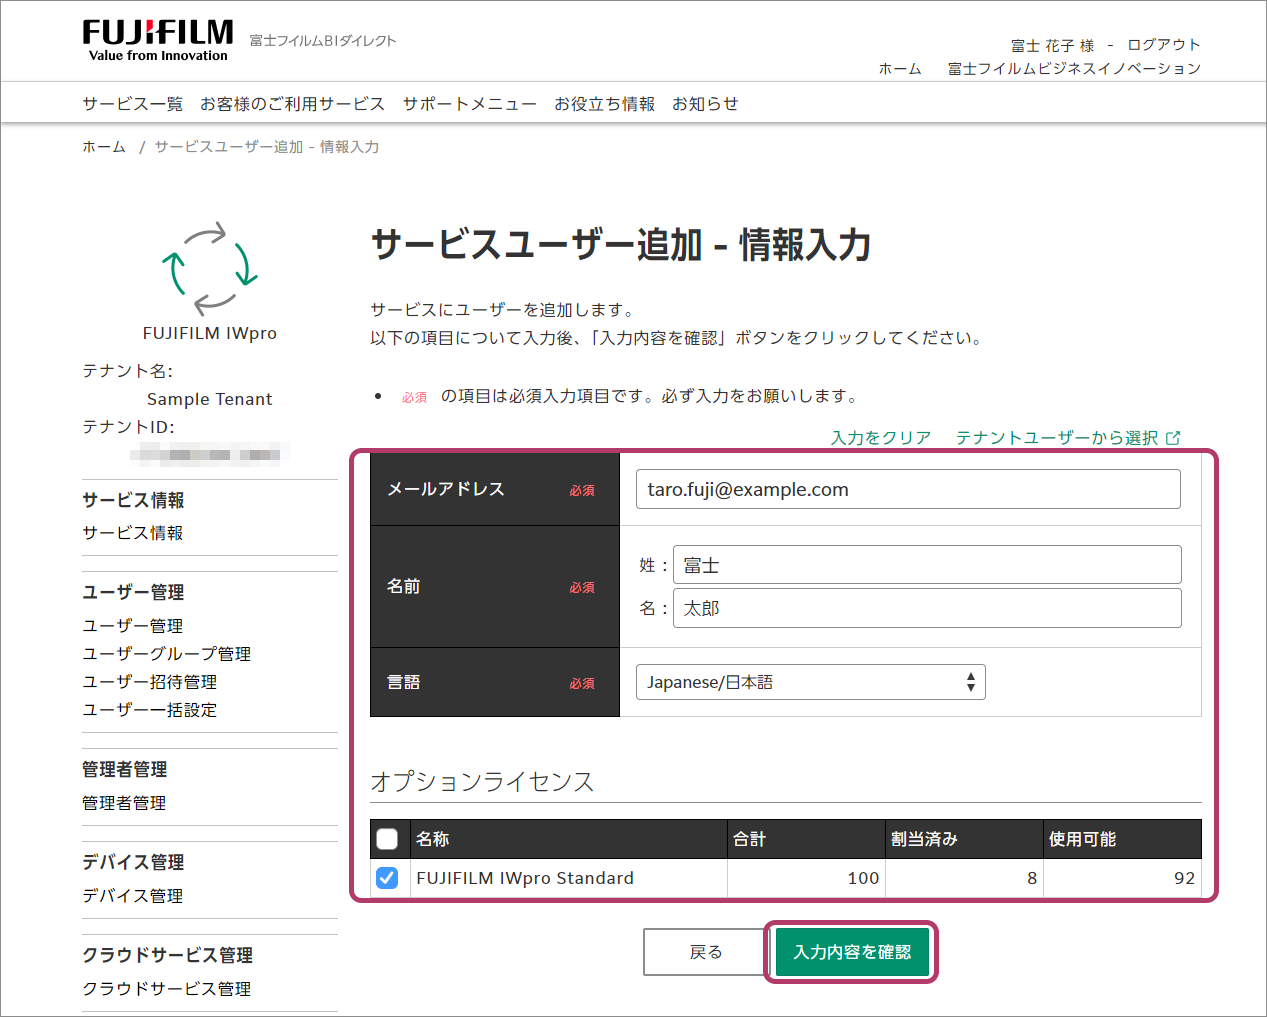
Task: Click テナントユーザーから選択 link
Action: point(1057,438)
